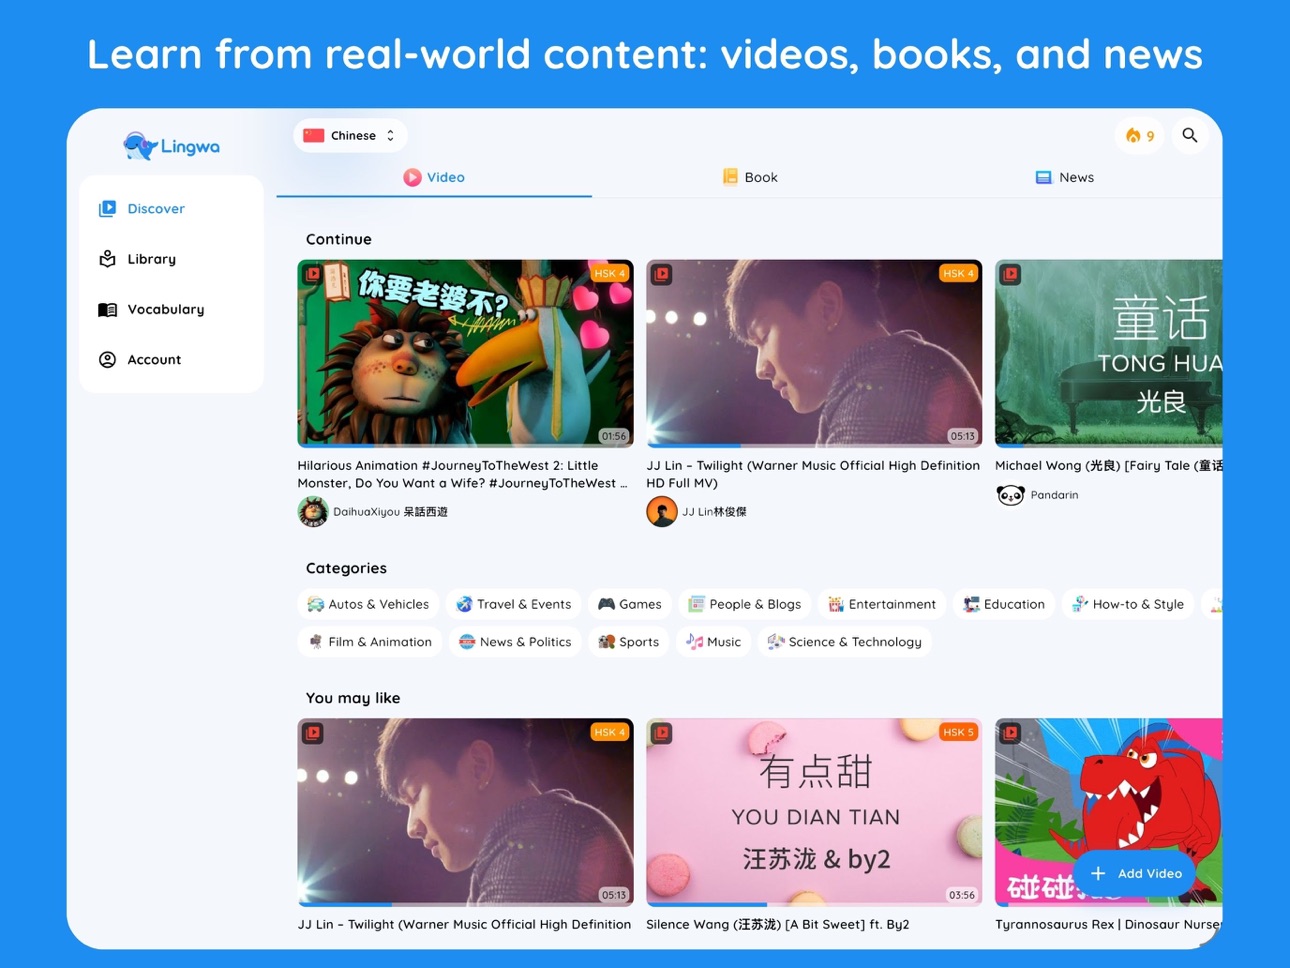Select the Travel & Events category
This screenshot has width=1290, height=968.
click(514, 604)
